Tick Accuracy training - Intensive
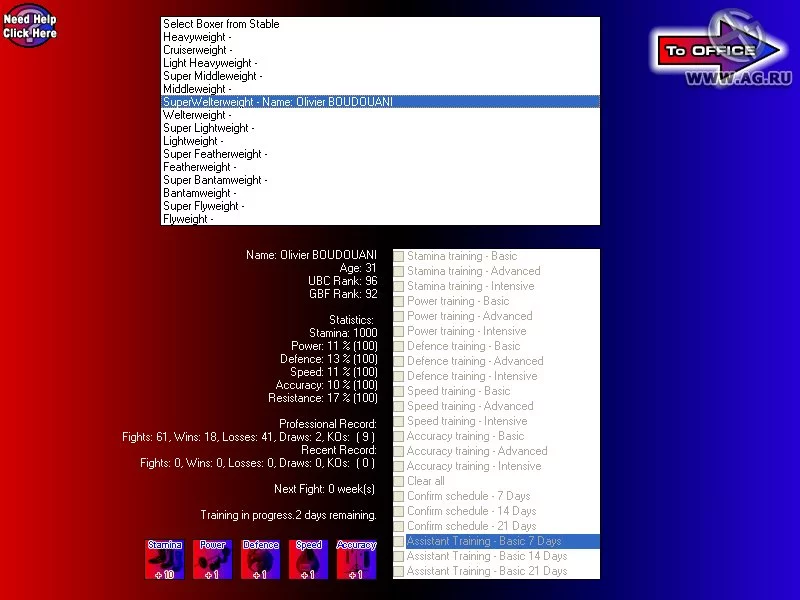This screenshot has height=600, width=800. (x=399, y=466)
